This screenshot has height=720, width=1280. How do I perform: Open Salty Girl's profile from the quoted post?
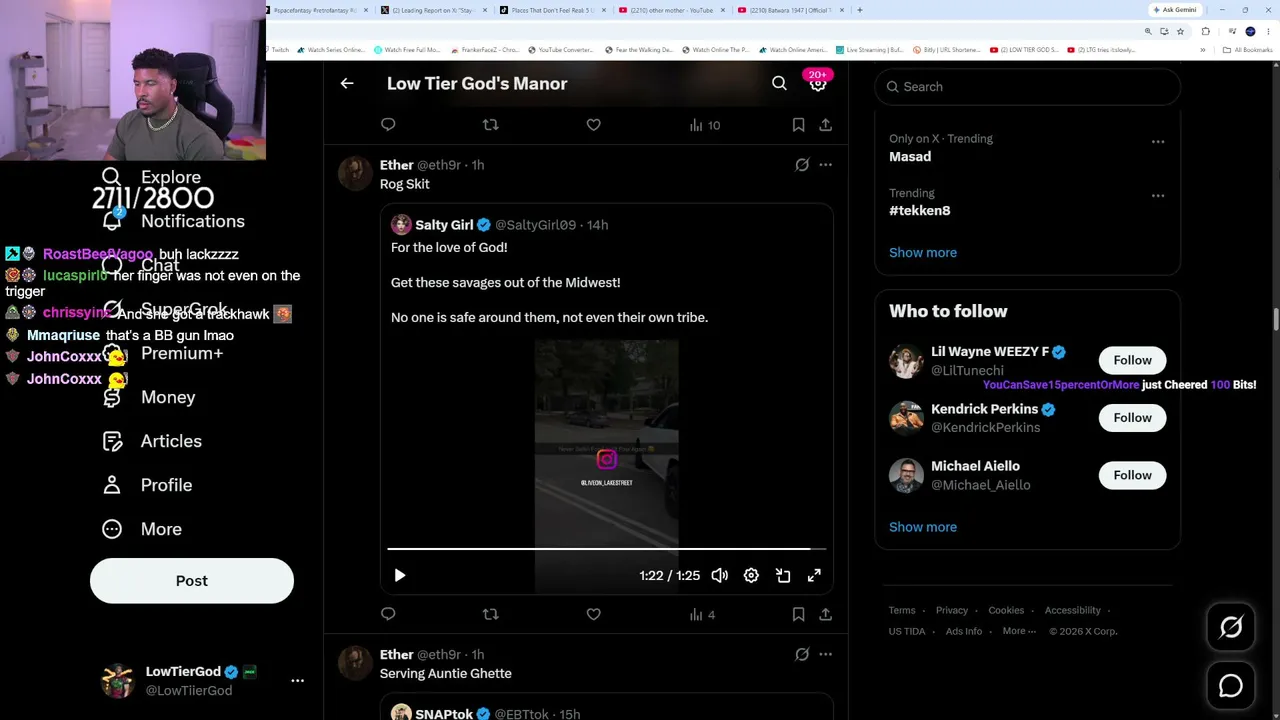pos(444,225)
